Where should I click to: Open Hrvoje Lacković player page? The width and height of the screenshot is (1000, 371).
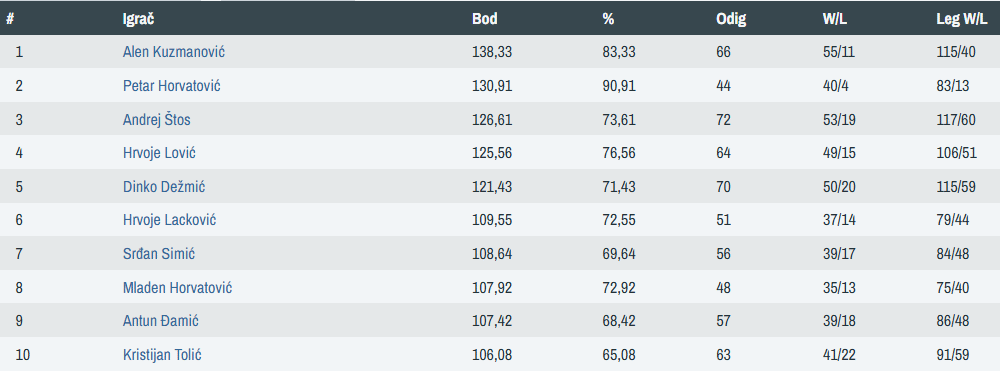[169, 220]
